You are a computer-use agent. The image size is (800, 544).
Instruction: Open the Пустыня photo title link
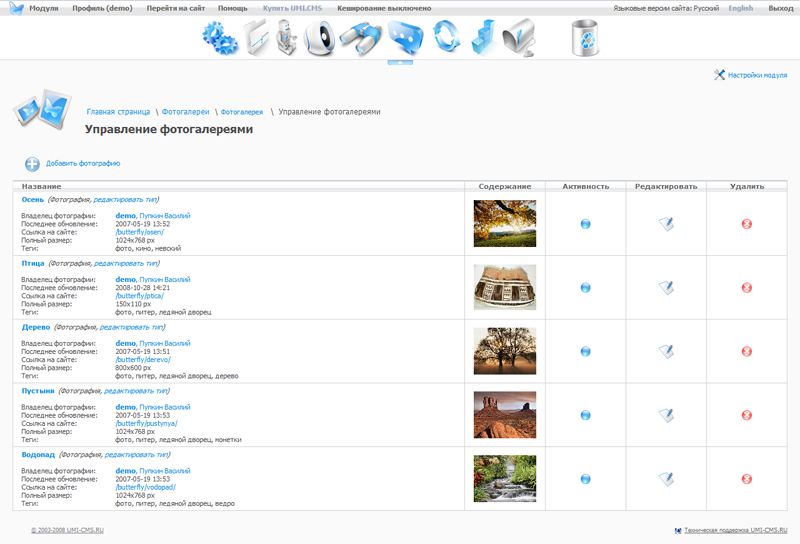pyautogui.click(x=38, y=391)
